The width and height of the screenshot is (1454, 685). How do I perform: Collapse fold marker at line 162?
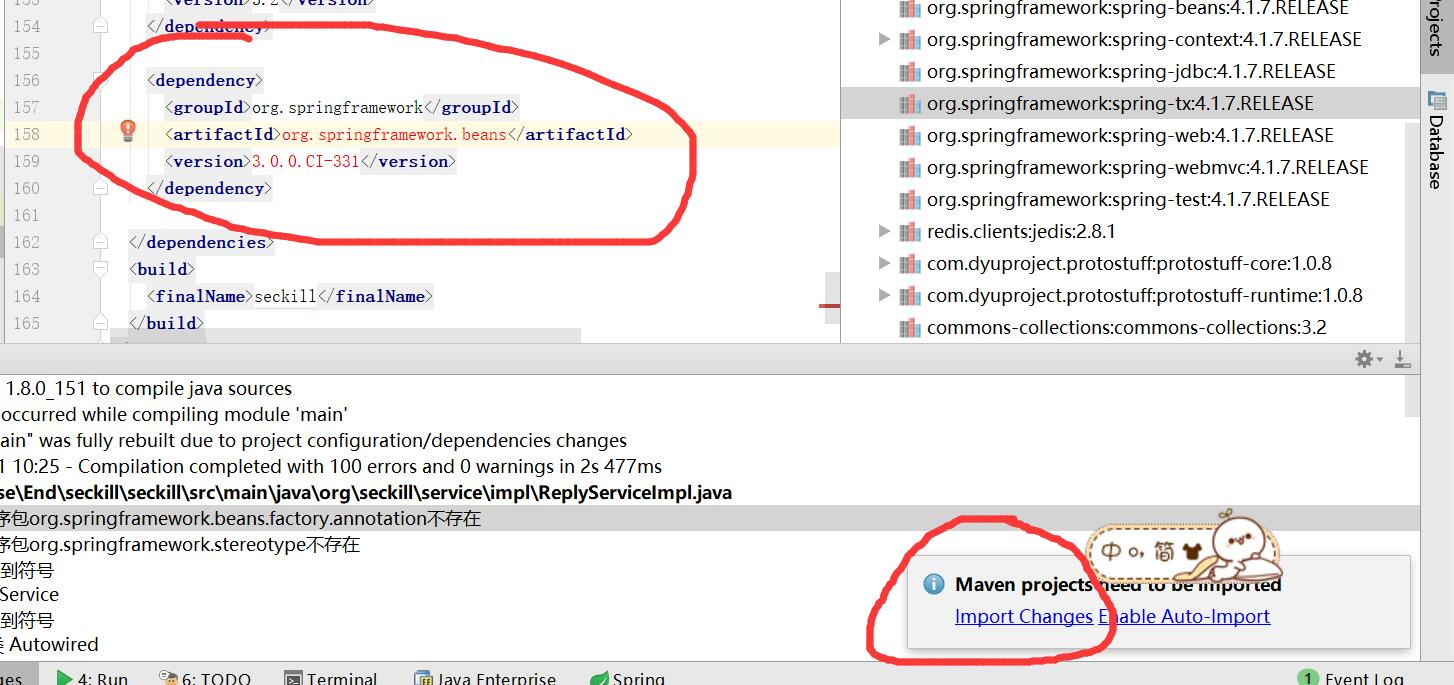click(x=100, y=242)
